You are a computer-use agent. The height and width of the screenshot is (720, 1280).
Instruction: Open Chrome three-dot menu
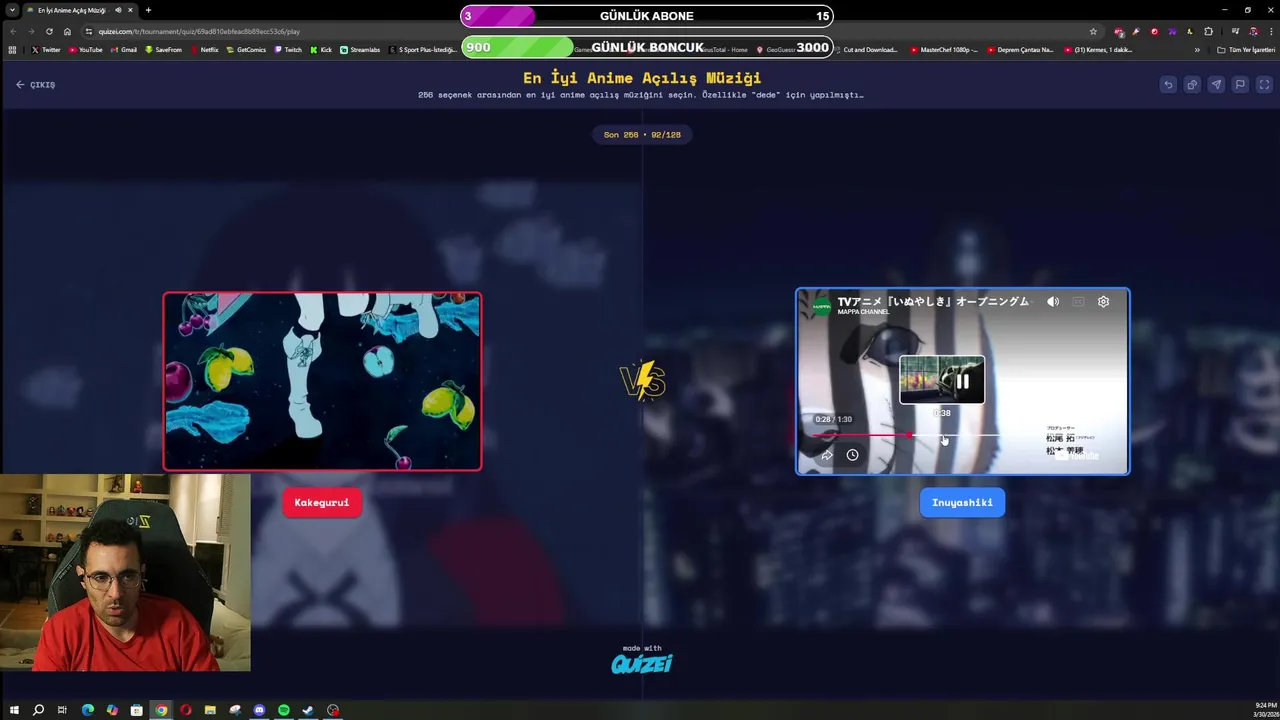(1270, 31)
